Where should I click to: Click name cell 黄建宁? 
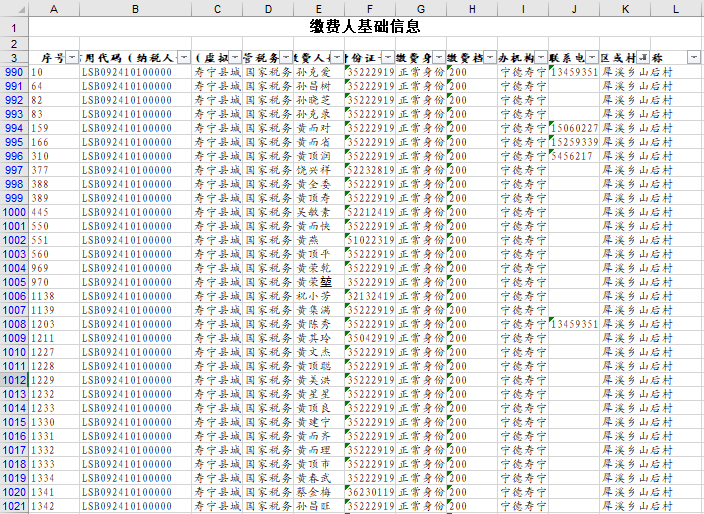319,422
